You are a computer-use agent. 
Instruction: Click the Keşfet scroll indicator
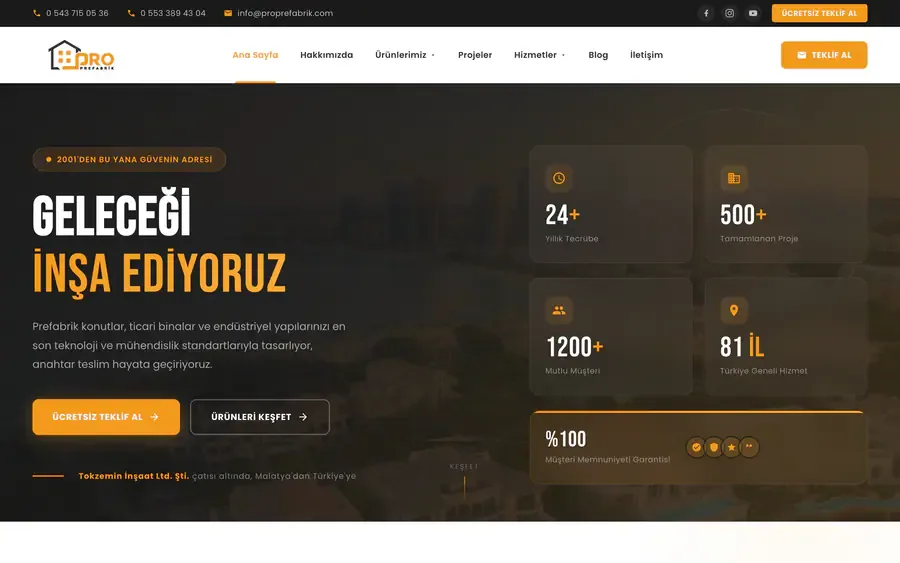click(464, 481)
